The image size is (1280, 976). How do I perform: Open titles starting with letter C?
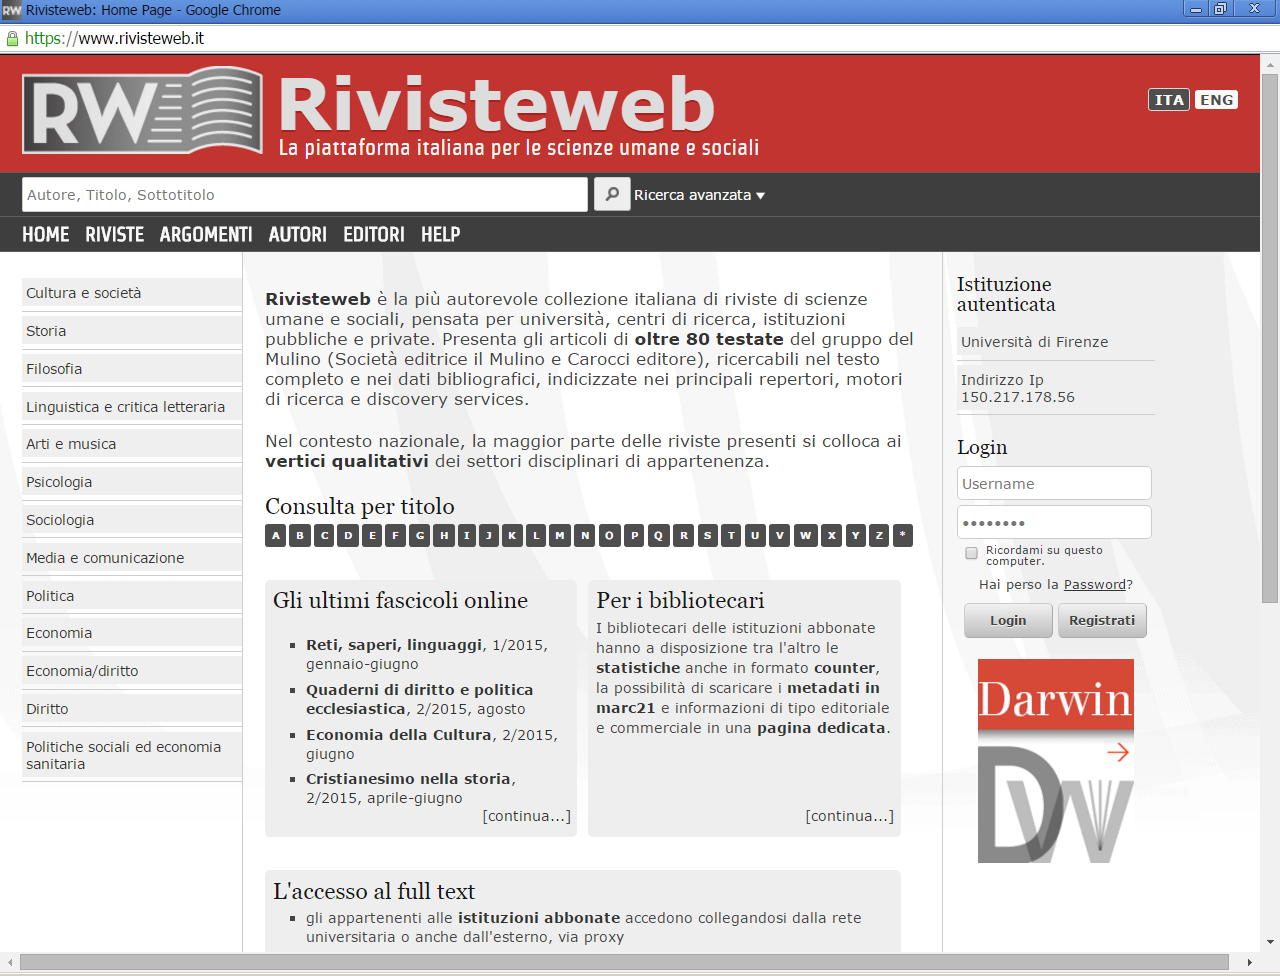pyautogui.click(x=324, y=535)
